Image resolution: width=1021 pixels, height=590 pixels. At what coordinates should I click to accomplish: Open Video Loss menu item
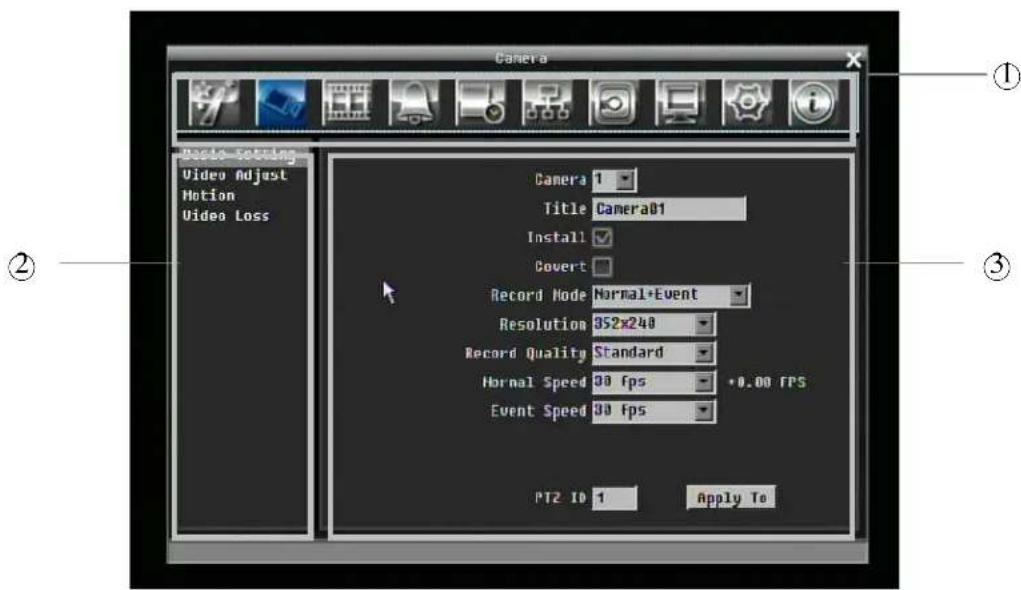225,216
